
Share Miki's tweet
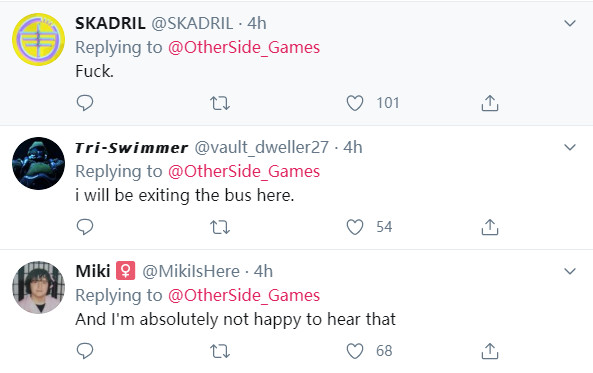[x=490, y=351]
